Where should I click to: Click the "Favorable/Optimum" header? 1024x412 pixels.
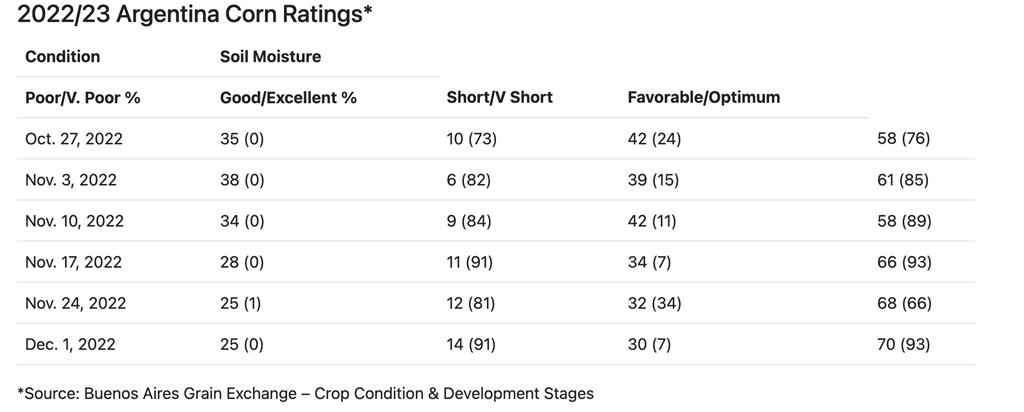pos(704,97)
